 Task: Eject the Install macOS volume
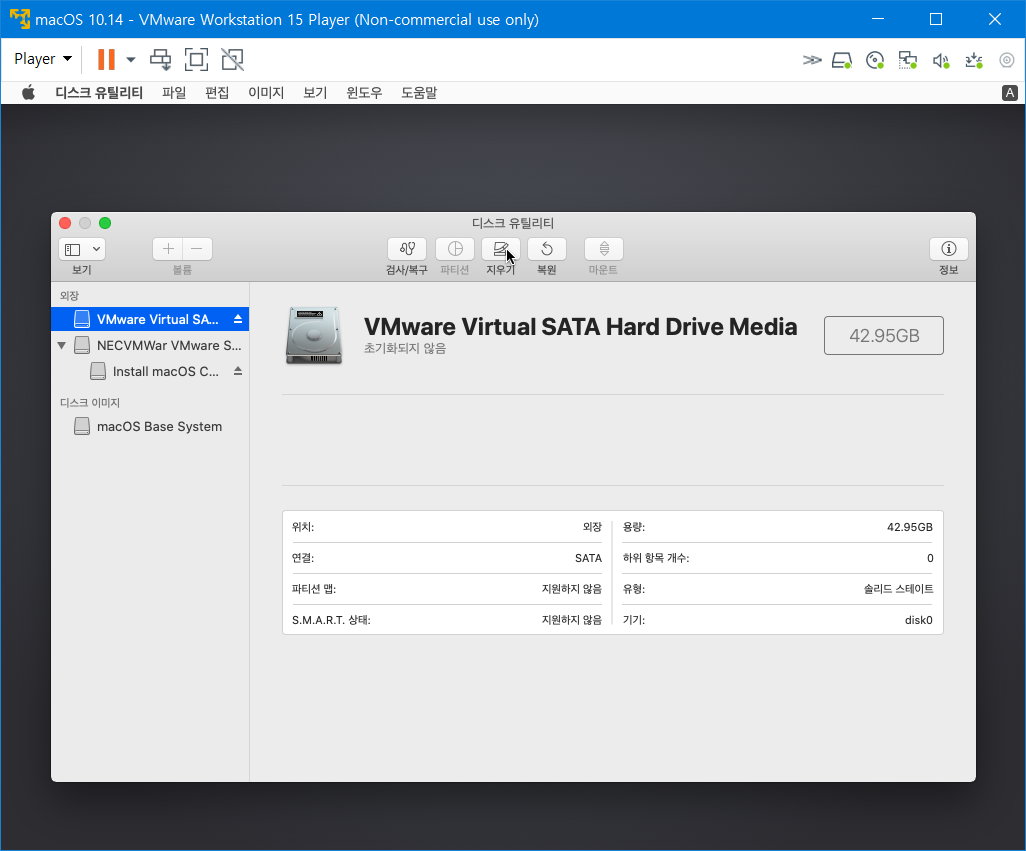pyautogui.click(x=238, y=372)
